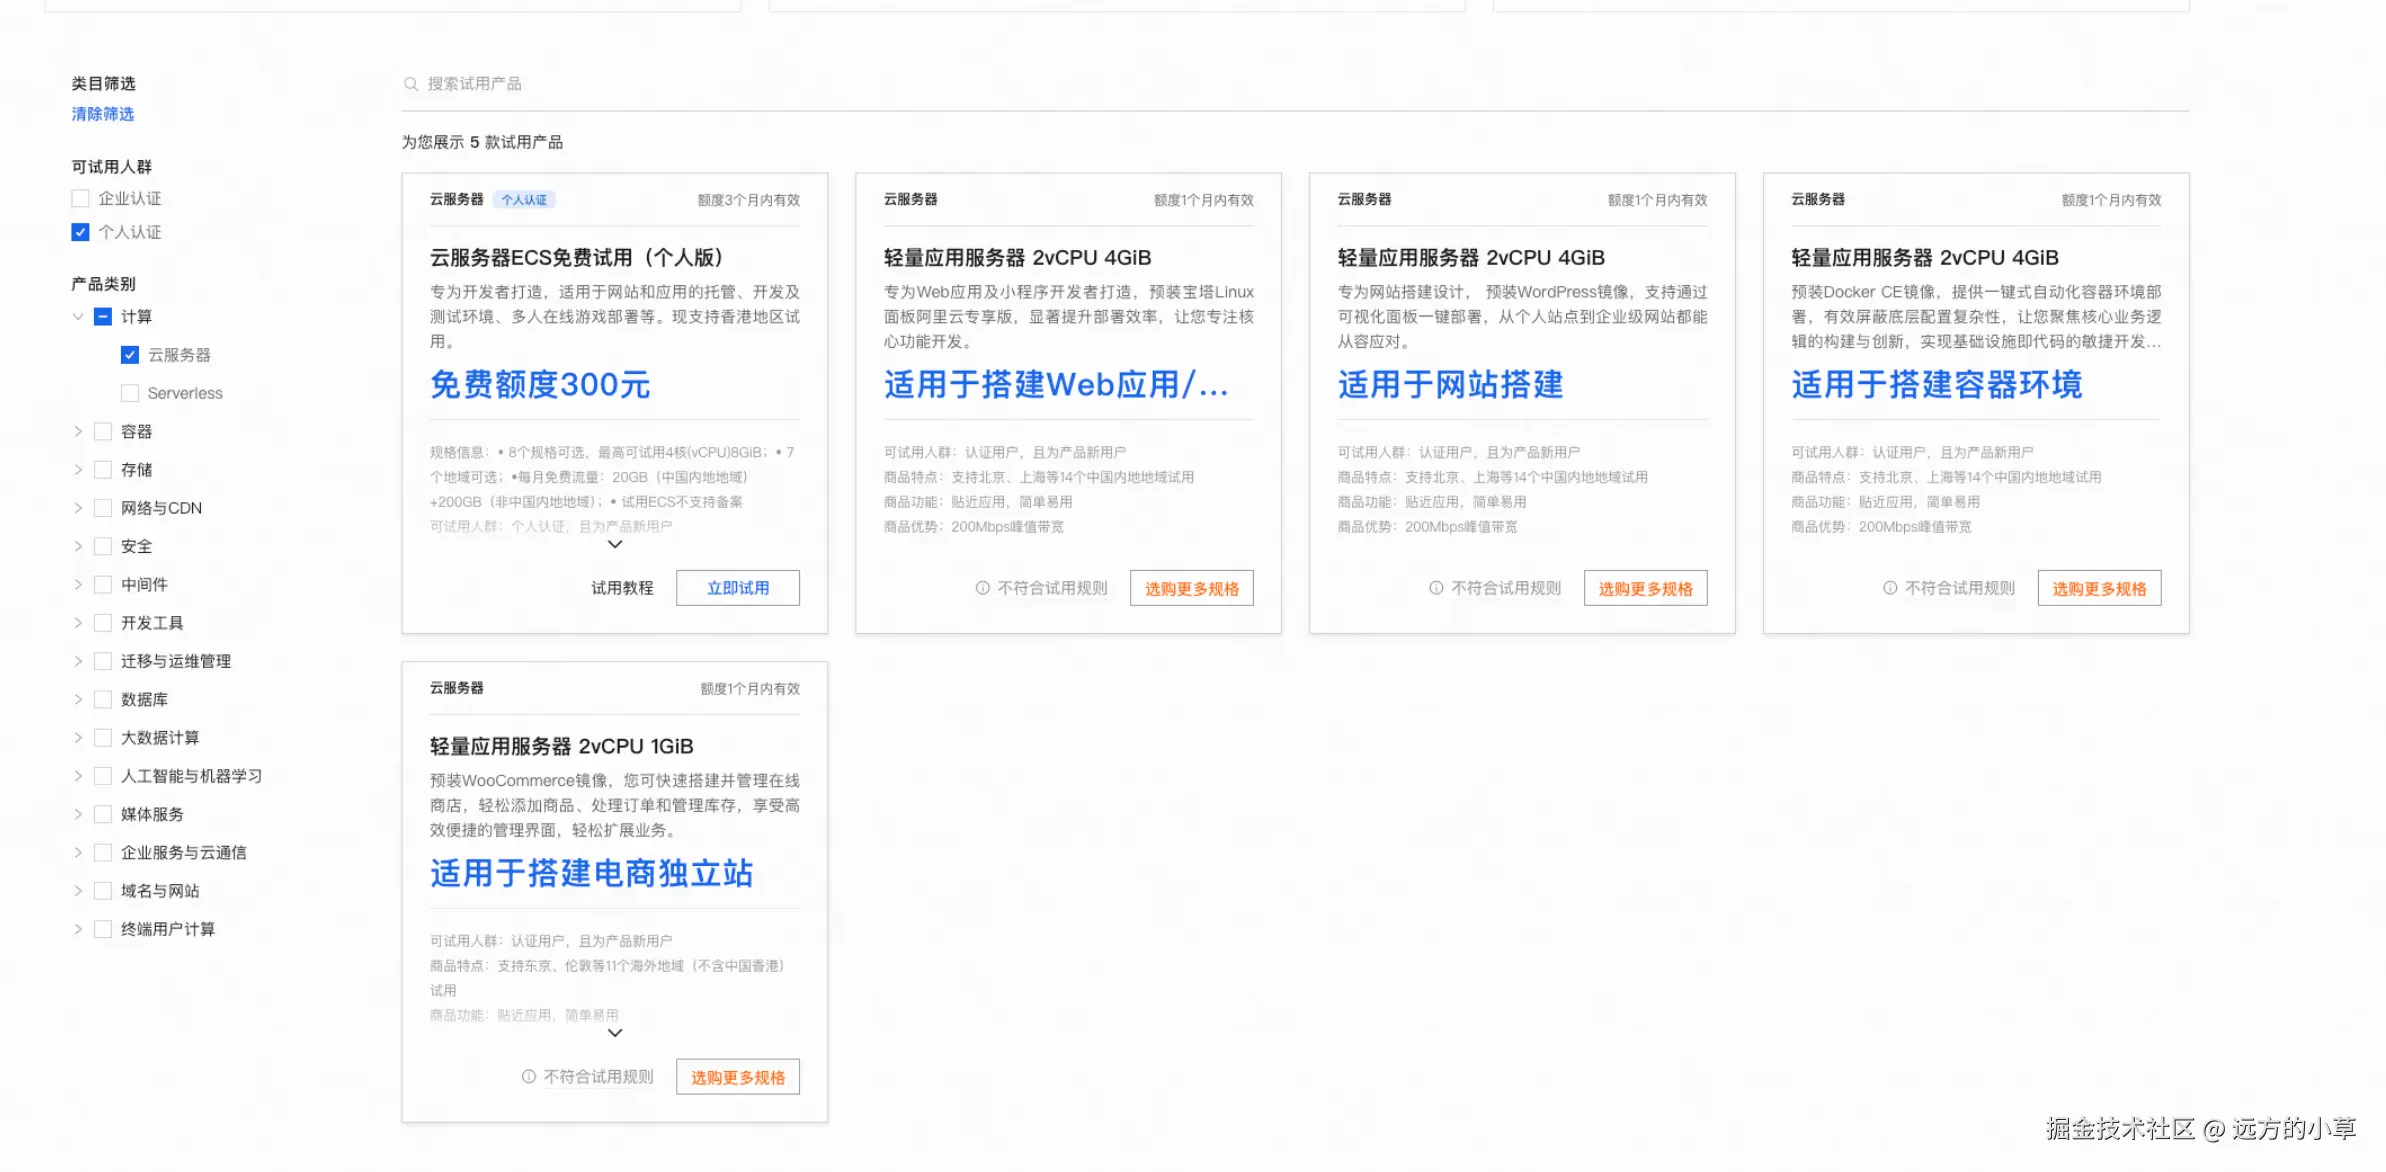The image size is (2386, 1172).
Task: Uncheck the 个人认证 checkbox
Action: pos(81,232)
